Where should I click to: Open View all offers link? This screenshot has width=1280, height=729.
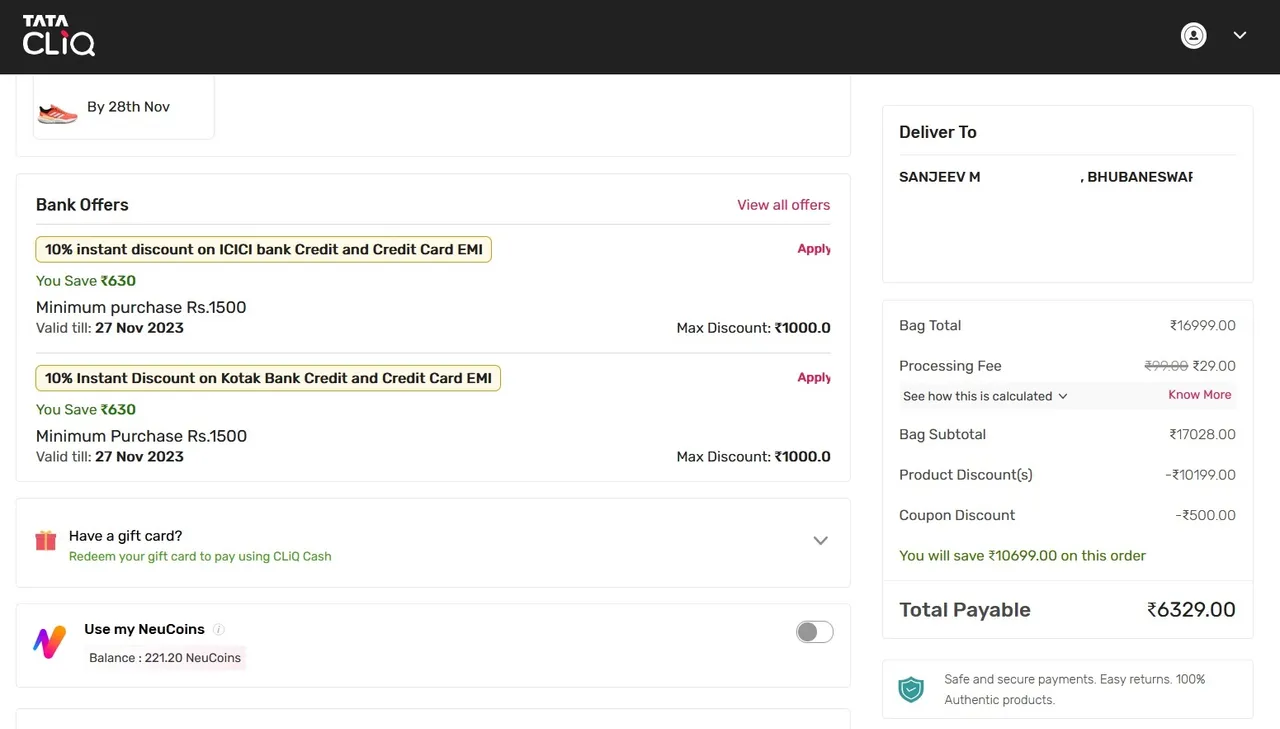[x=783, y=205]
